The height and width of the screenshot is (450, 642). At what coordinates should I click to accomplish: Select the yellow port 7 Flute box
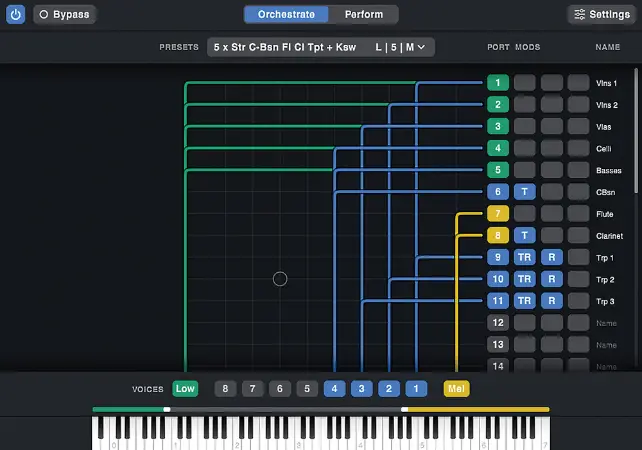(x=498, y=214)
